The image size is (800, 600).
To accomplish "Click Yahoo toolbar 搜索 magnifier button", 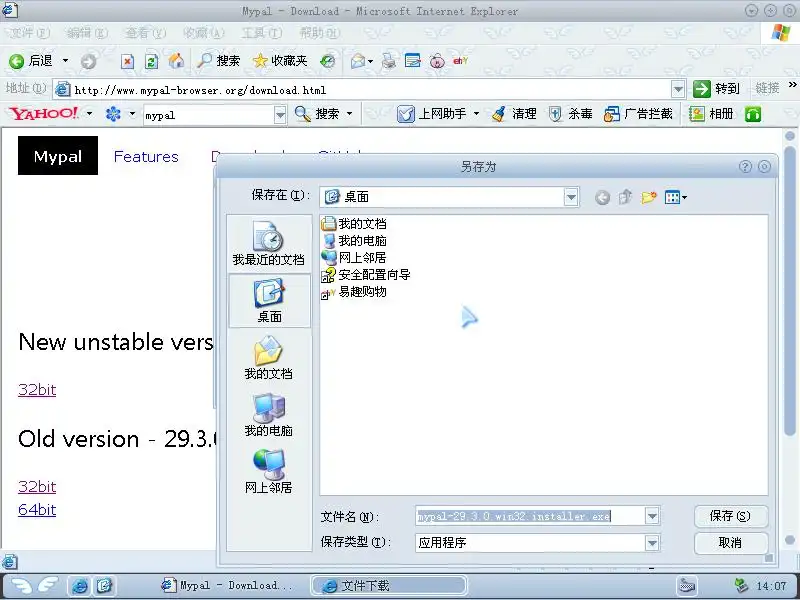I will (317, 114).
